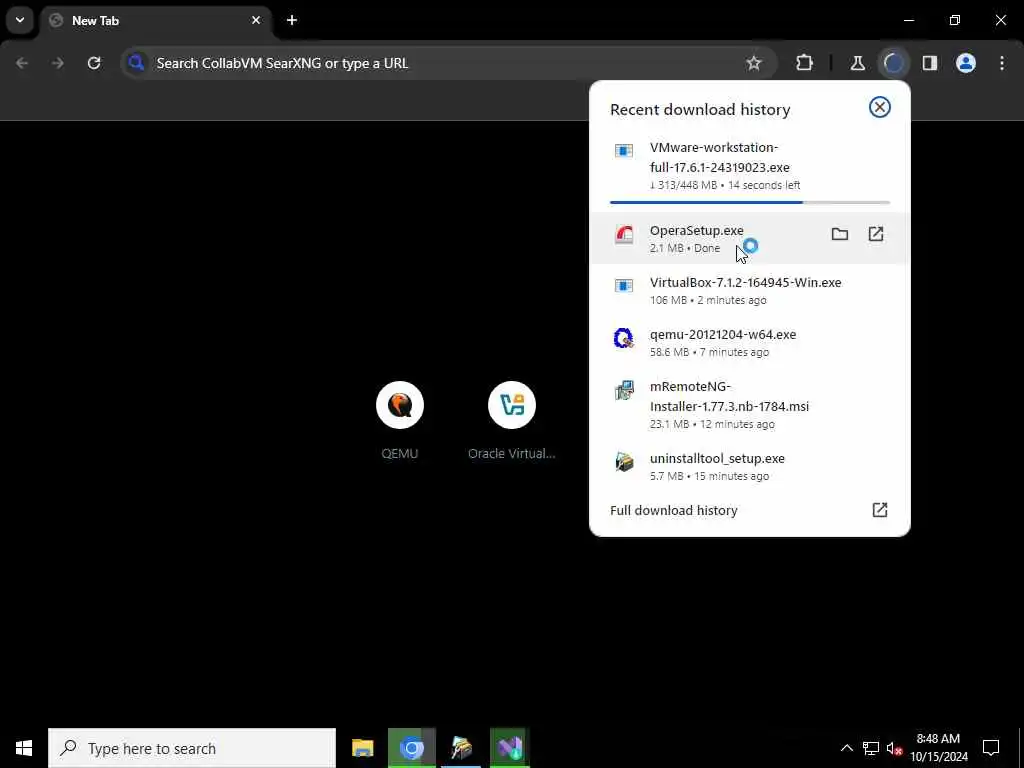Click the mRemoteNG installer icon
Viewport: 1024px width, 768px height.
(624, 390)
